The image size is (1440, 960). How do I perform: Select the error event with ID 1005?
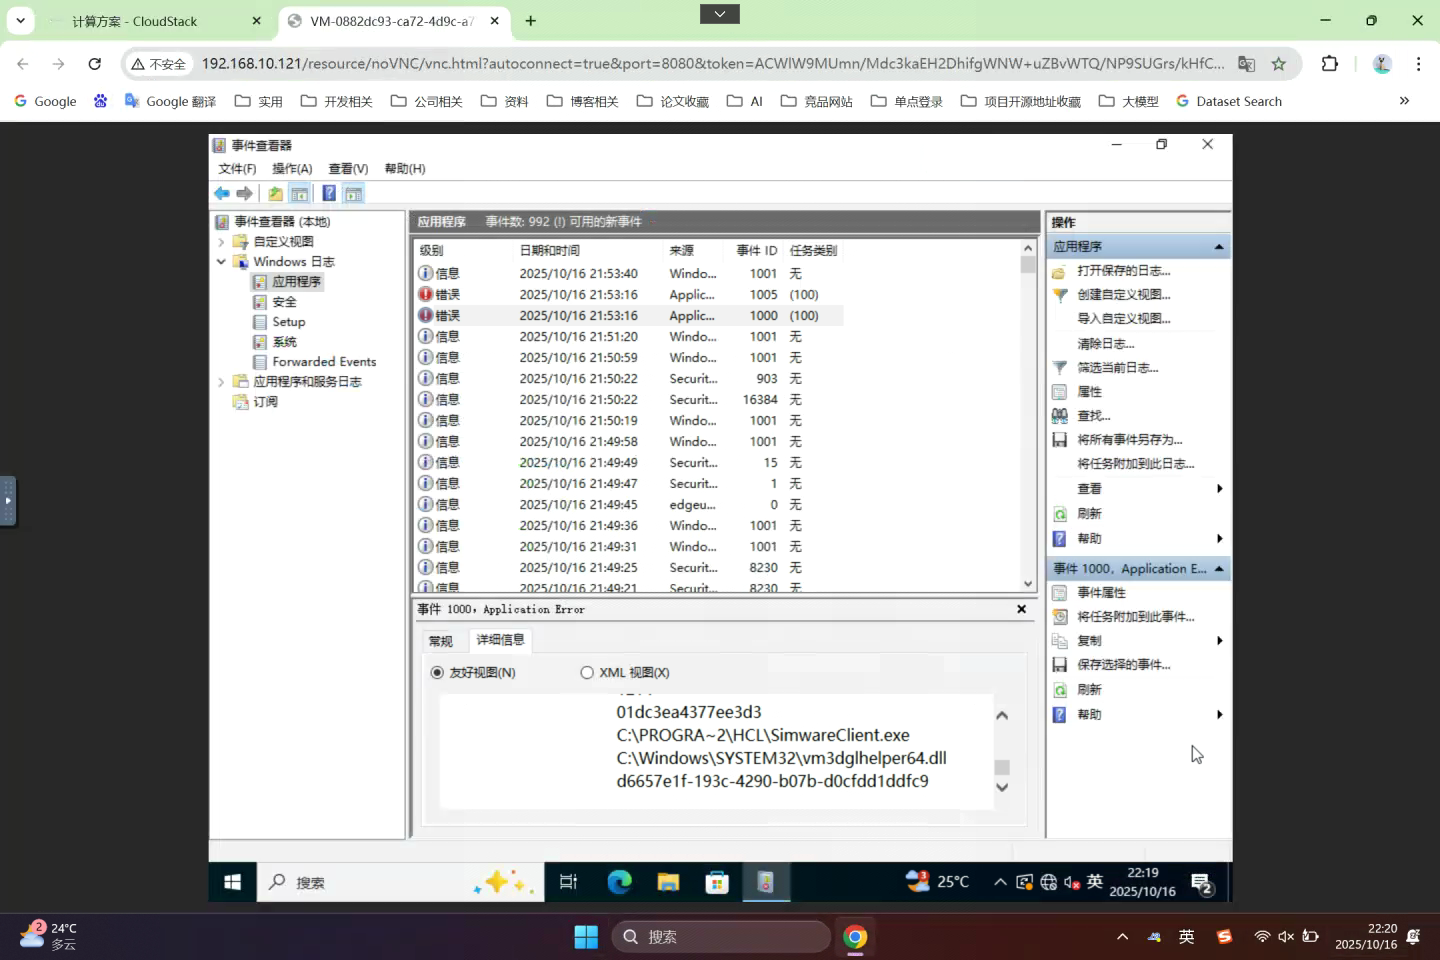(628, 295)
